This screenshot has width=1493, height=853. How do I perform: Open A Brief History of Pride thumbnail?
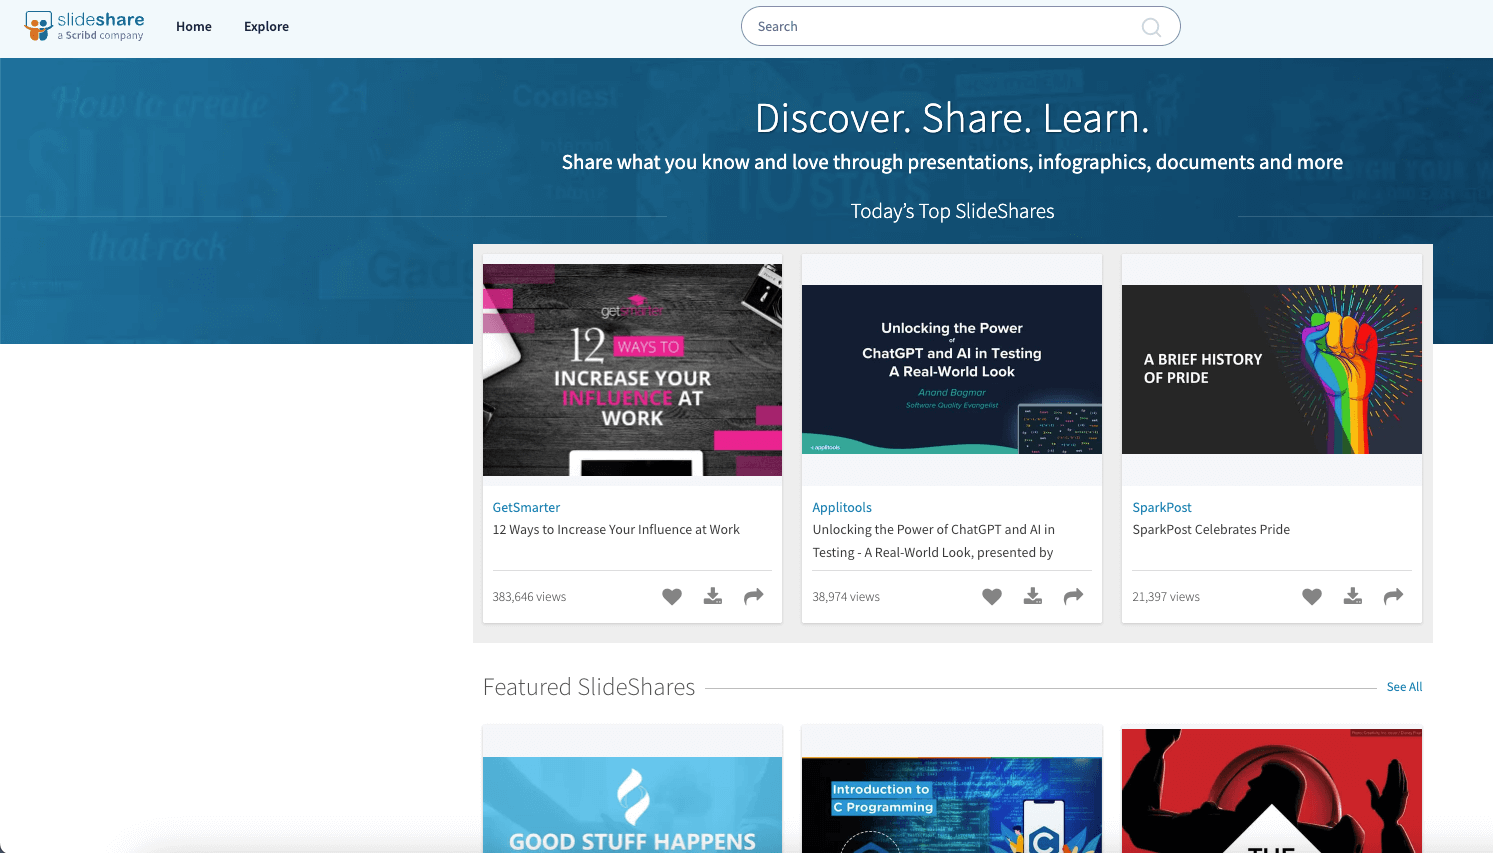[x=1272, y=369]
